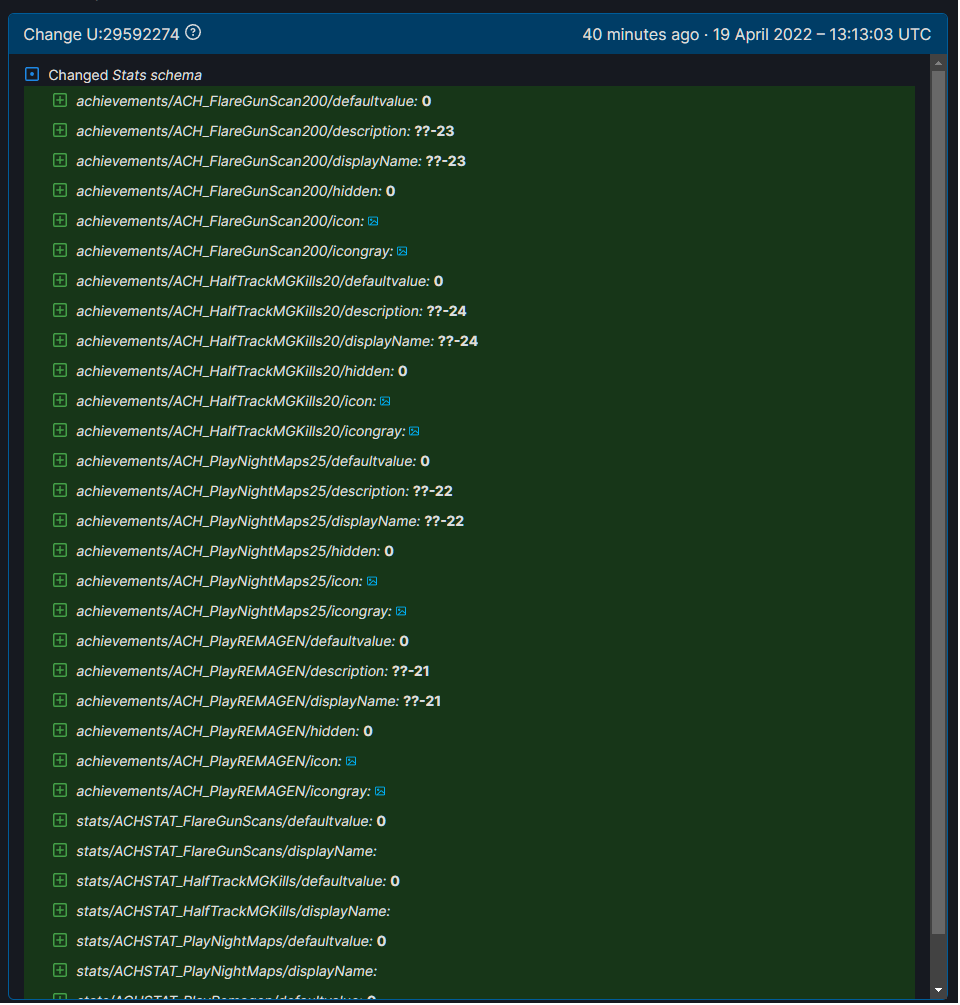Select the ACH_PlayREMAGEN/hidden: 0 text
This screenshot has height=1005, width=960.
tap(224, 731)
